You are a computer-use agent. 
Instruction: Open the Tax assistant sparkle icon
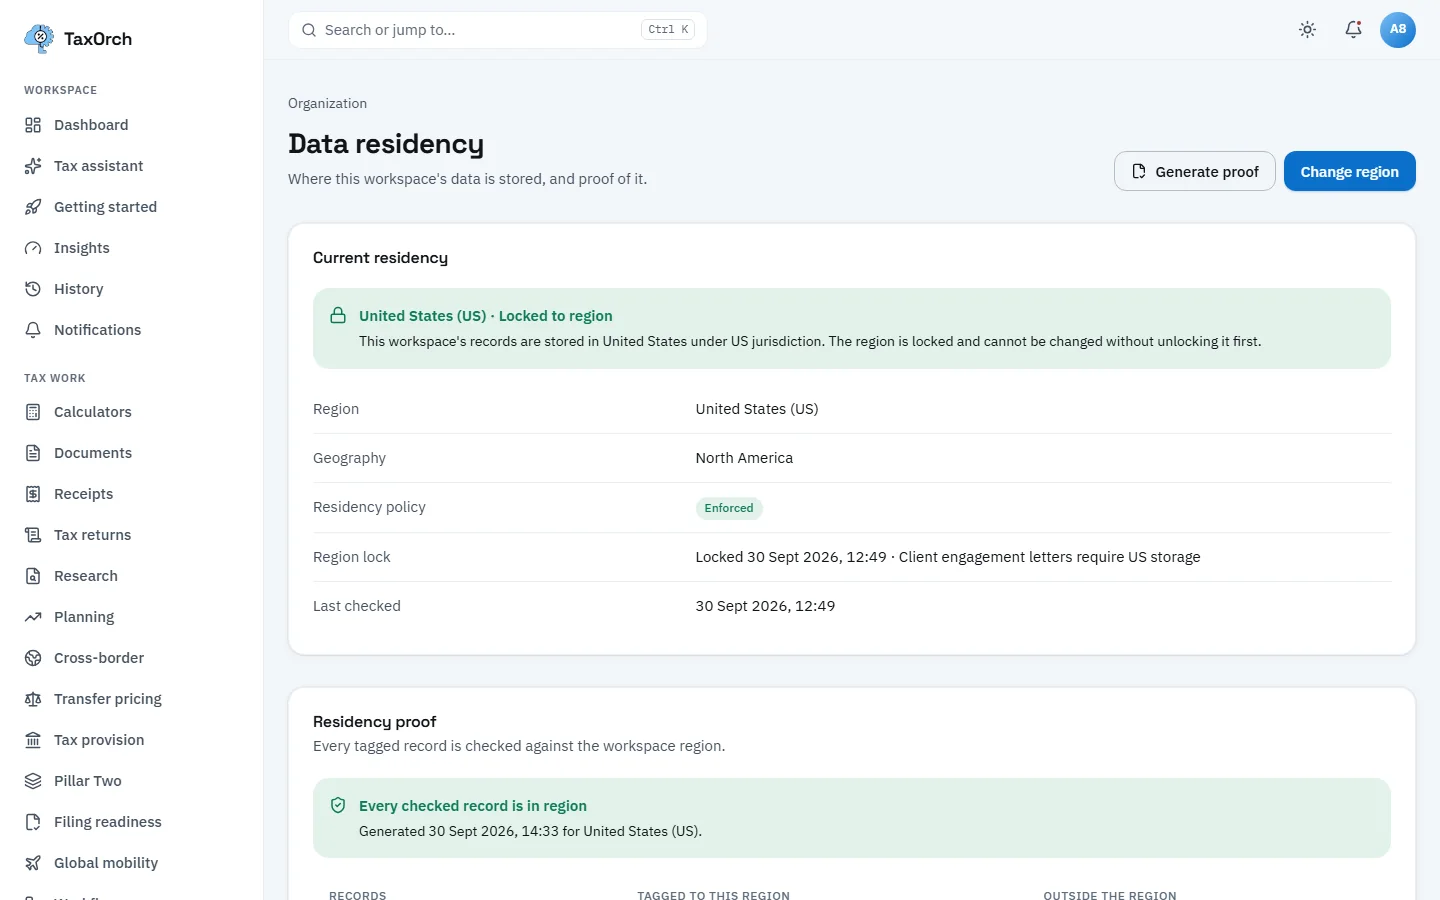tap(33, 166)
